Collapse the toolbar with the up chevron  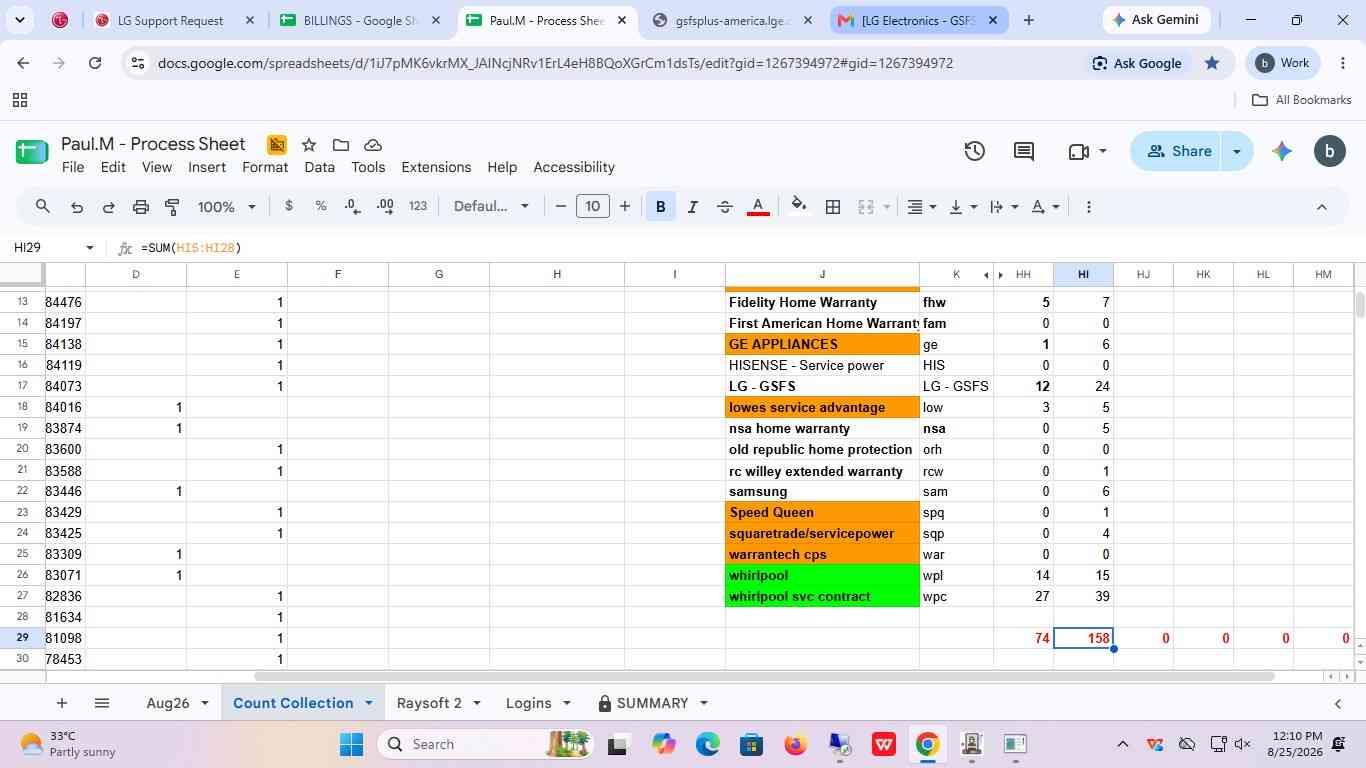(x=1321, y=207)
